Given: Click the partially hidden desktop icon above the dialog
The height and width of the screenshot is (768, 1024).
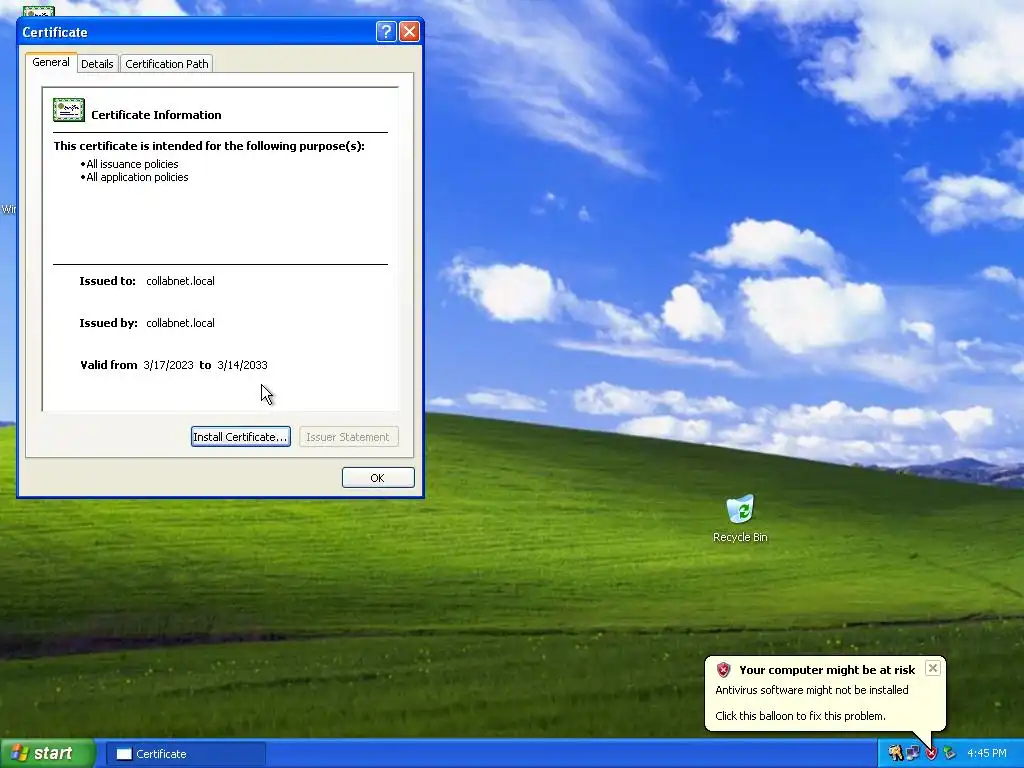Looking at the screenshot, I should 39,12.
